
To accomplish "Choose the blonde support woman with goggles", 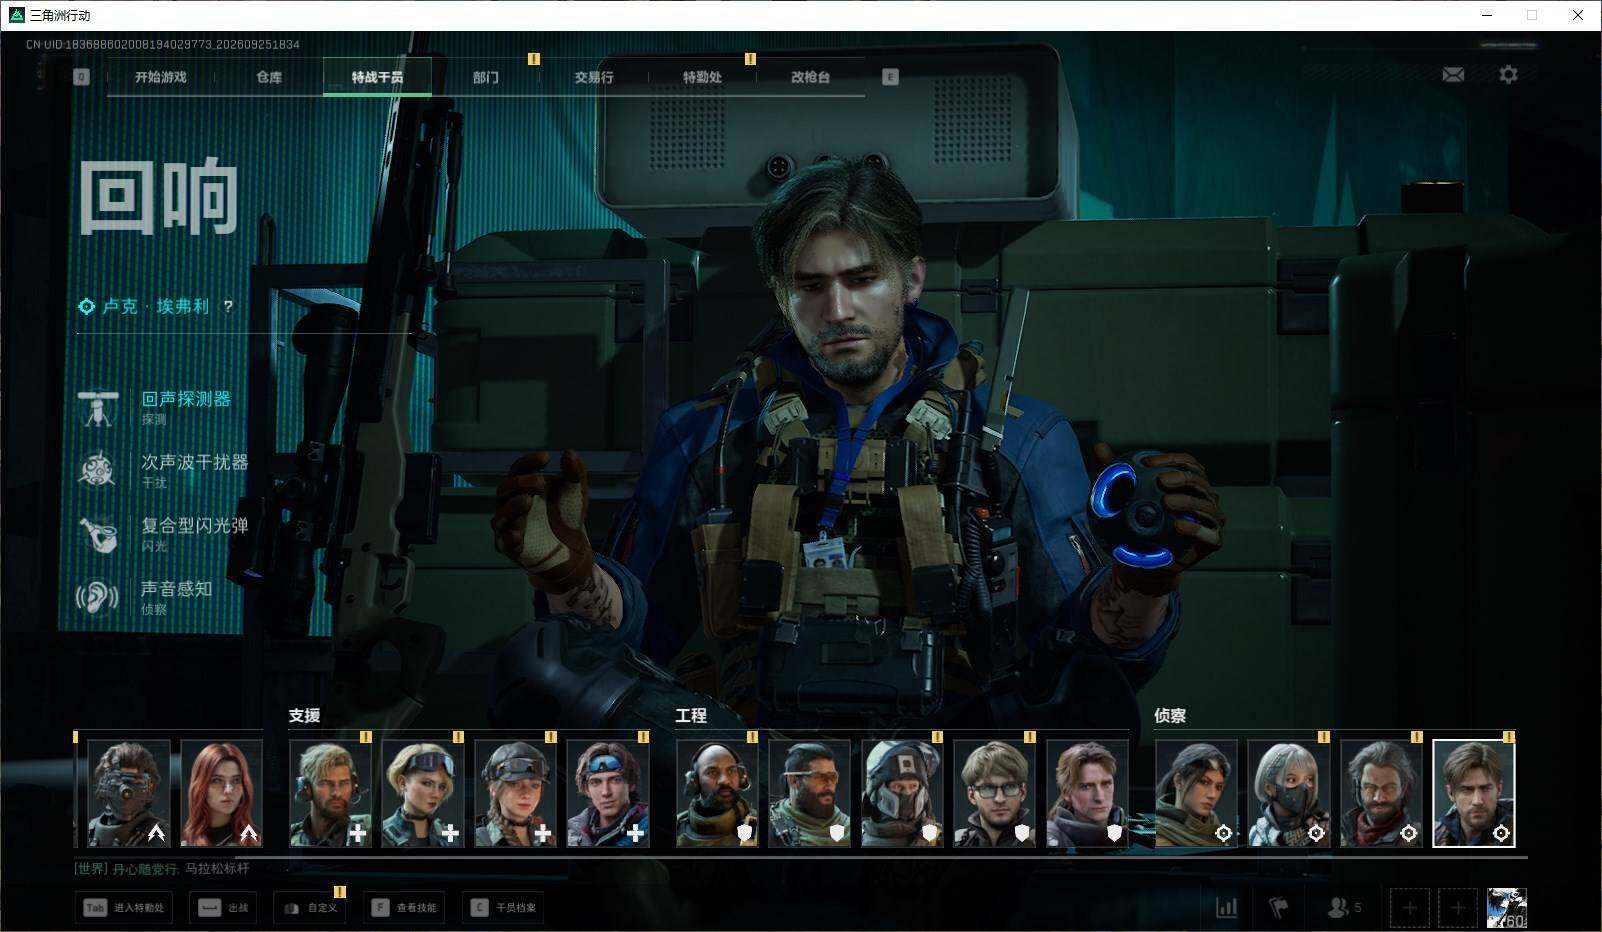I will tap(423, 793).
